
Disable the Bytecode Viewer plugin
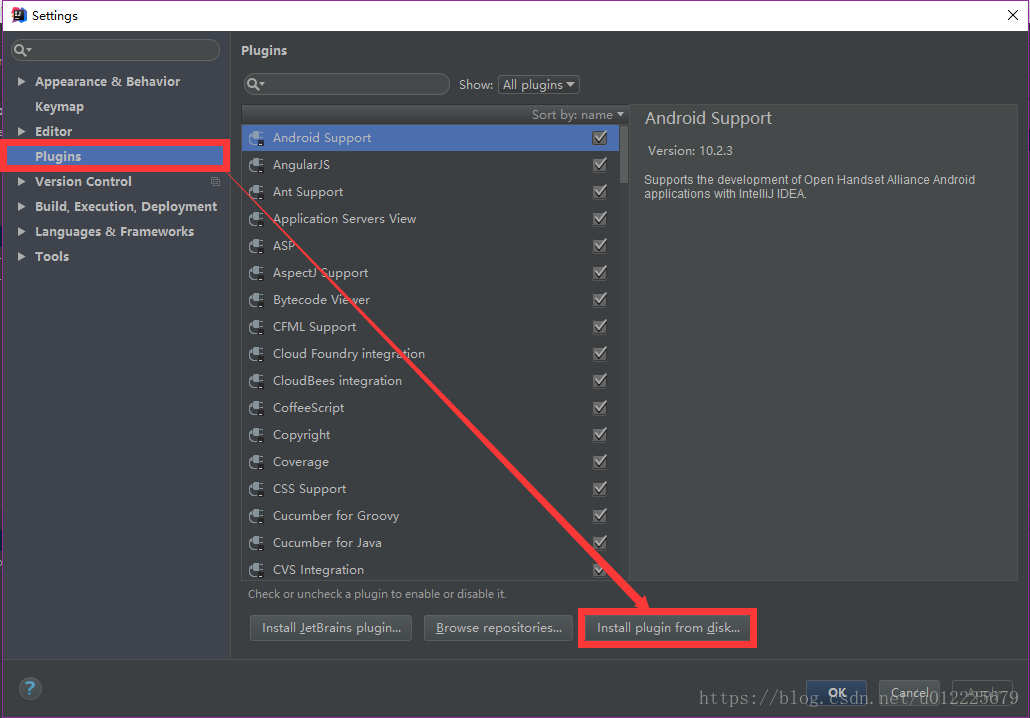pos(600,300)
